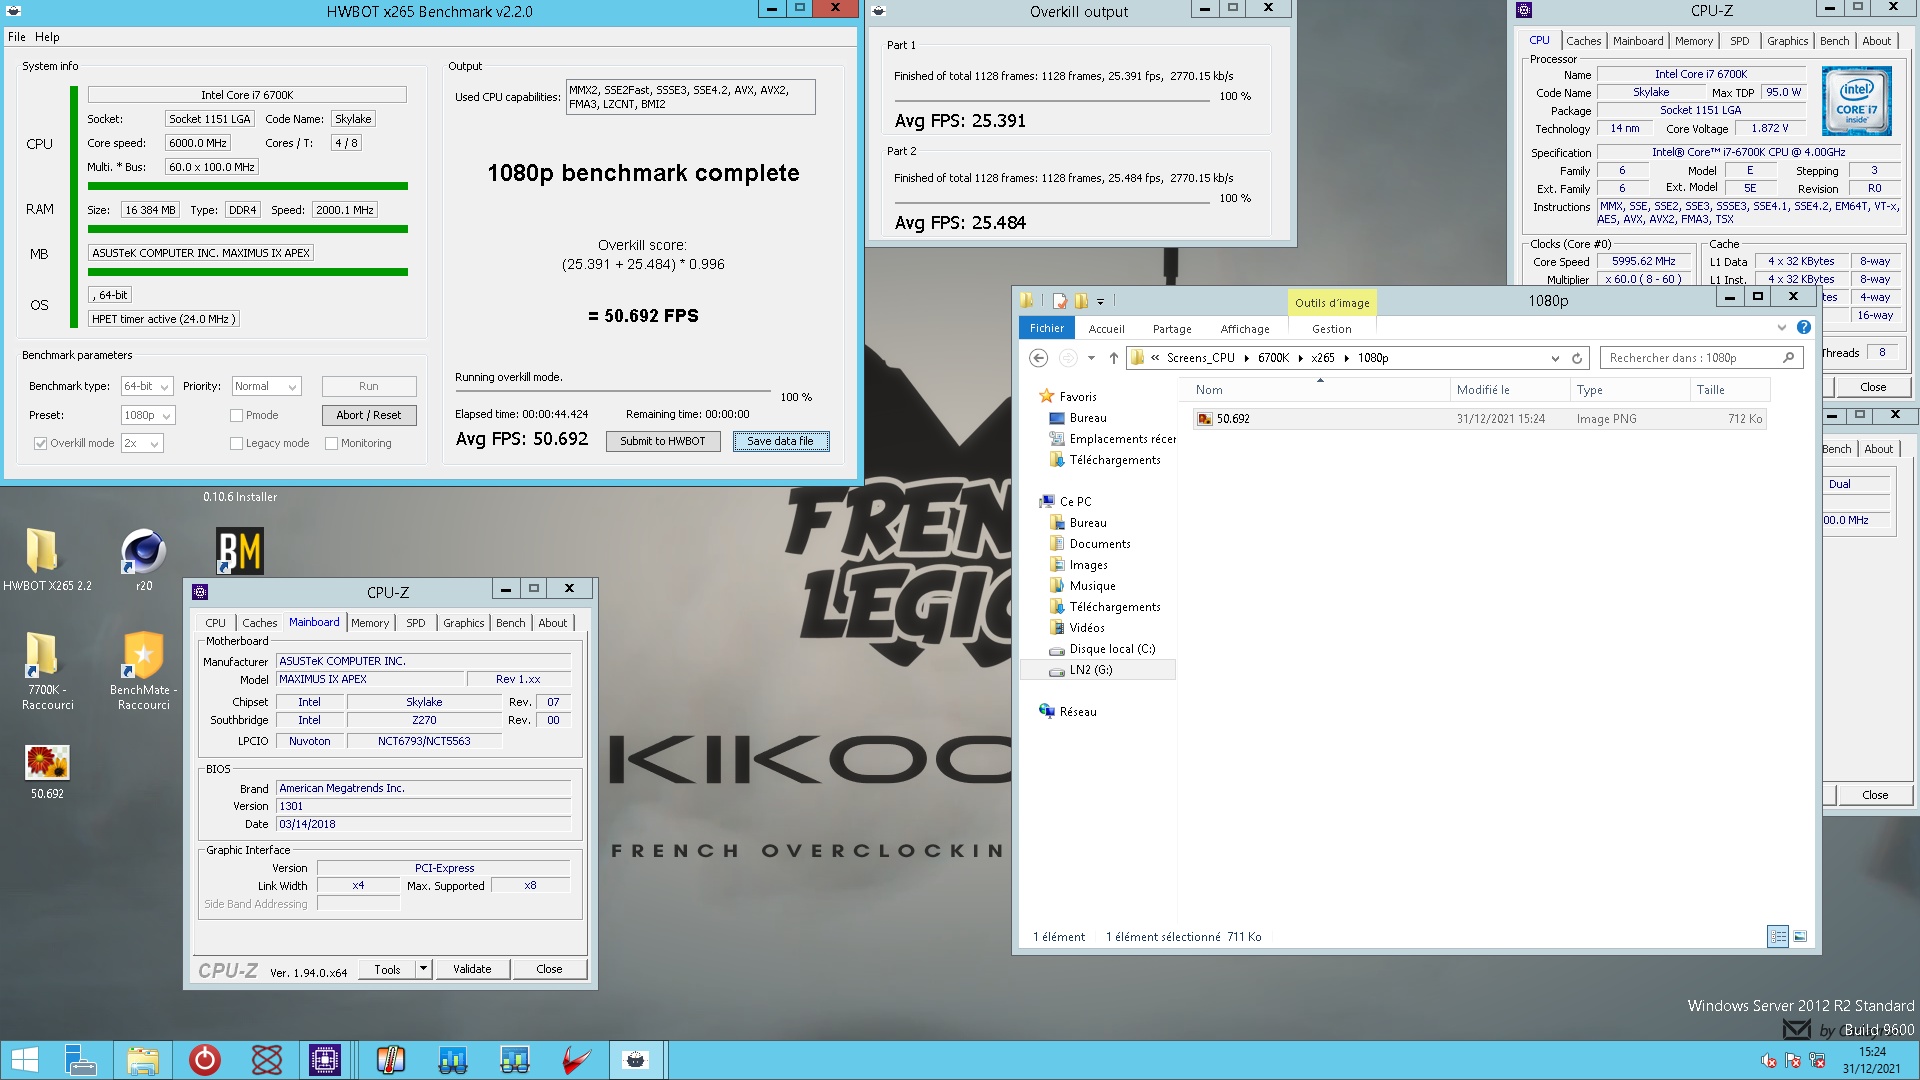This screenshot has height=1080, width=1920.
Task: Refresh the Explorer address bar
Action: (x=1577, y=358)
